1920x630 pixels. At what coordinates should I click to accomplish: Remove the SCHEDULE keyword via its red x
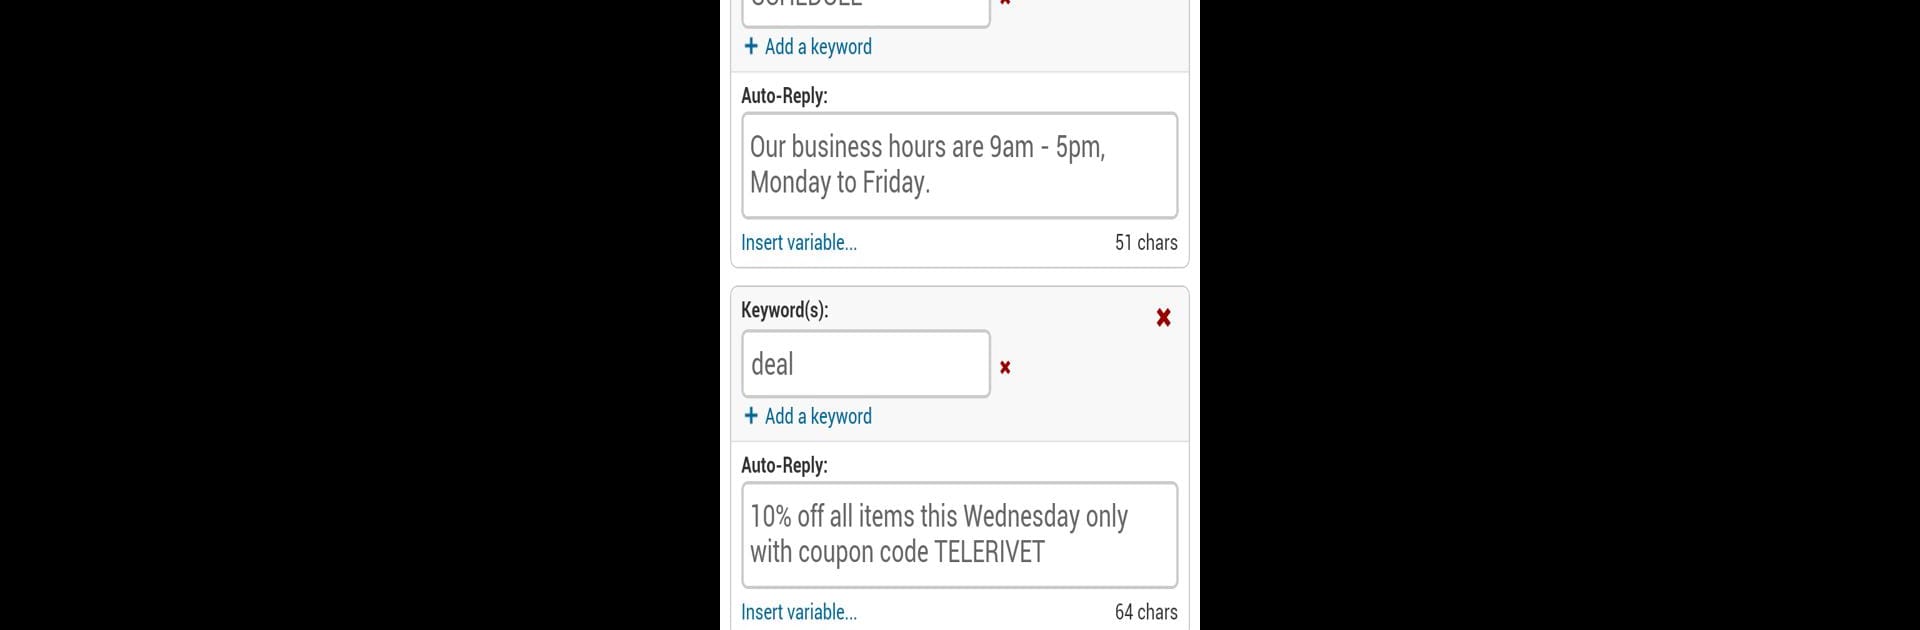1005,3
